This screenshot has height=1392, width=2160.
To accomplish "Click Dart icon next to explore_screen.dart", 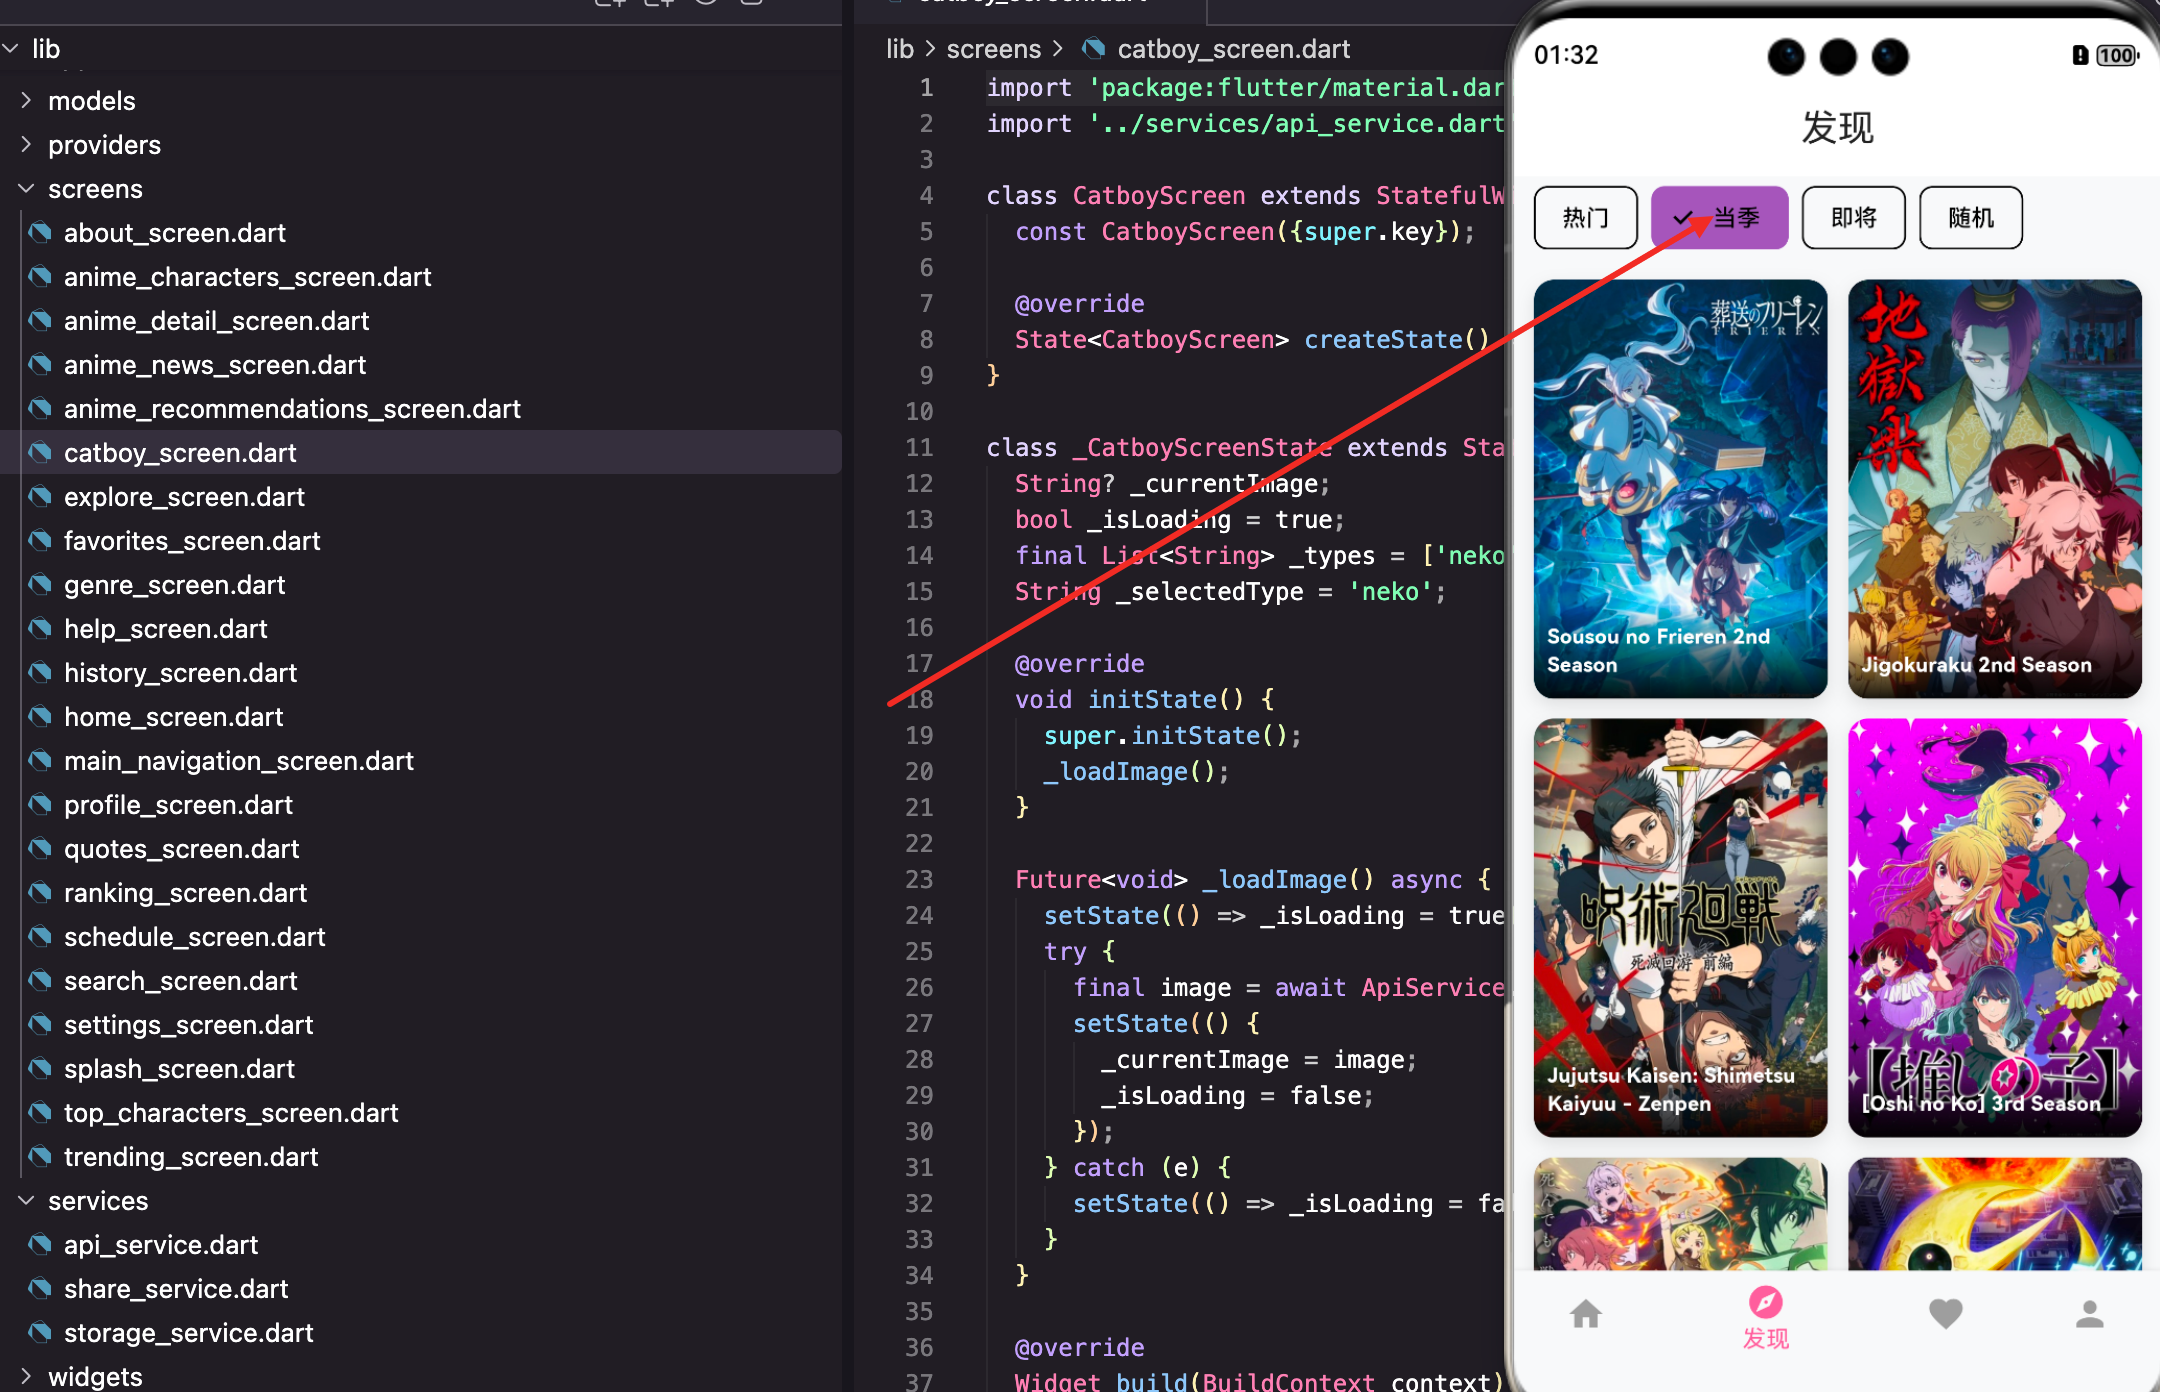I will [40, 497].
